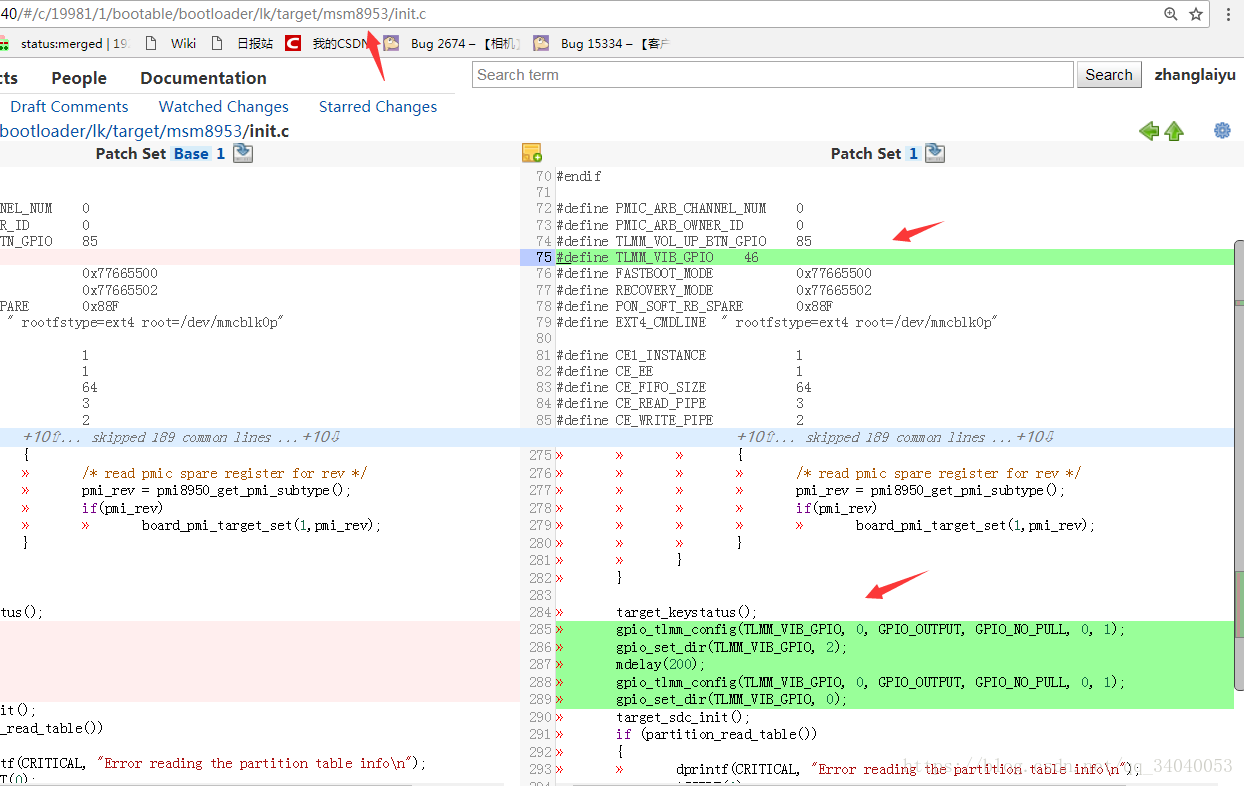Open the People menu
Viewport: 1244px width, 786px height.
point(79,78)
